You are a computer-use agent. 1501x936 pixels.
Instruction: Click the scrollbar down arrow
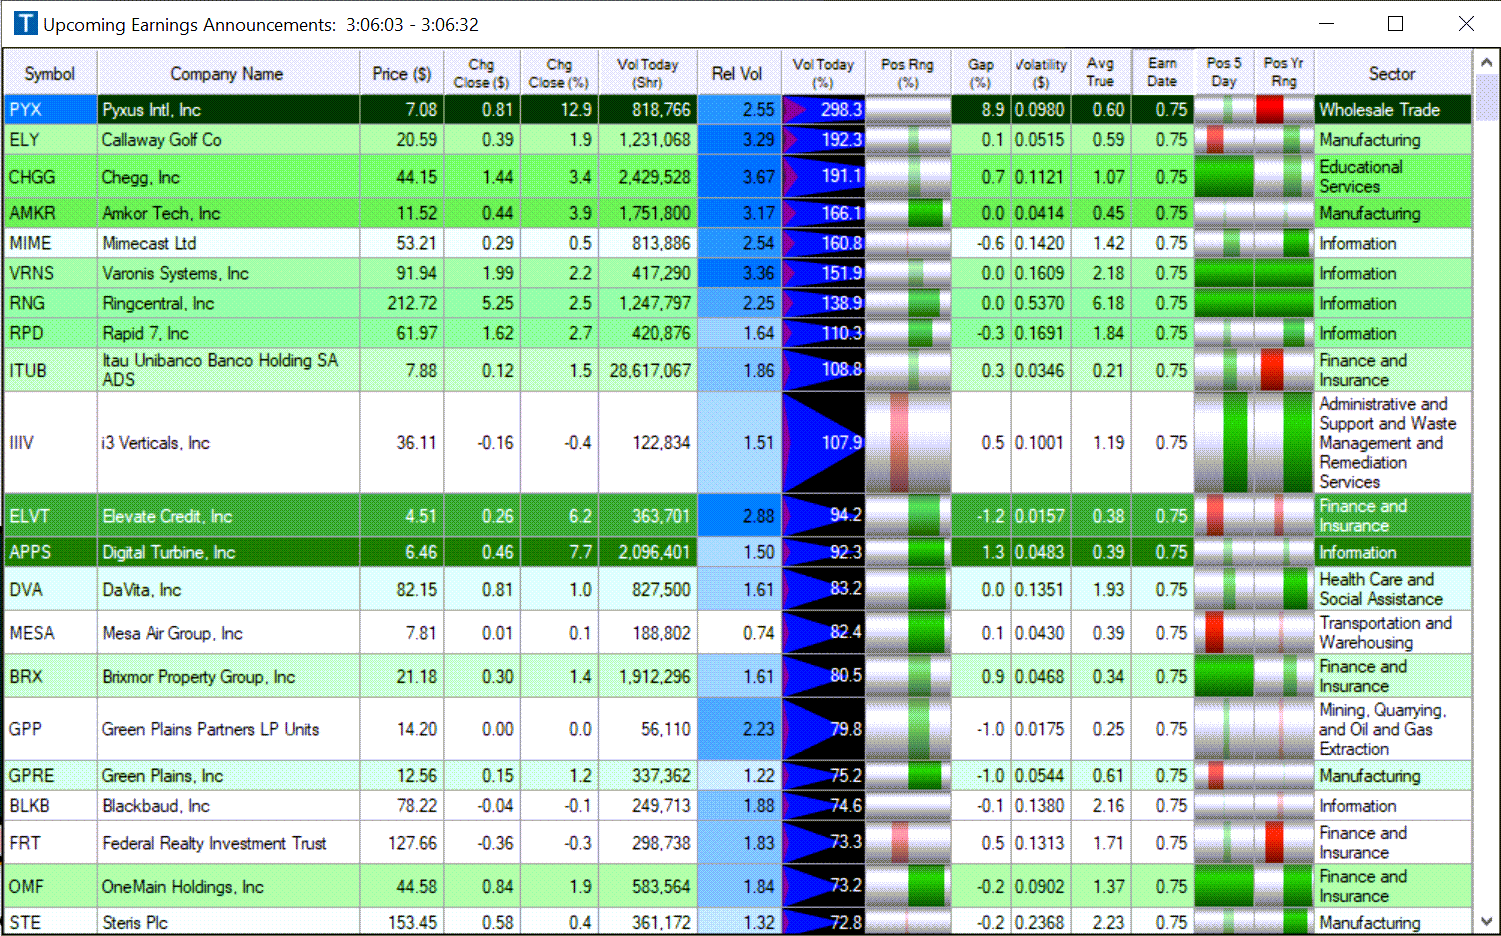point(1486,921)
